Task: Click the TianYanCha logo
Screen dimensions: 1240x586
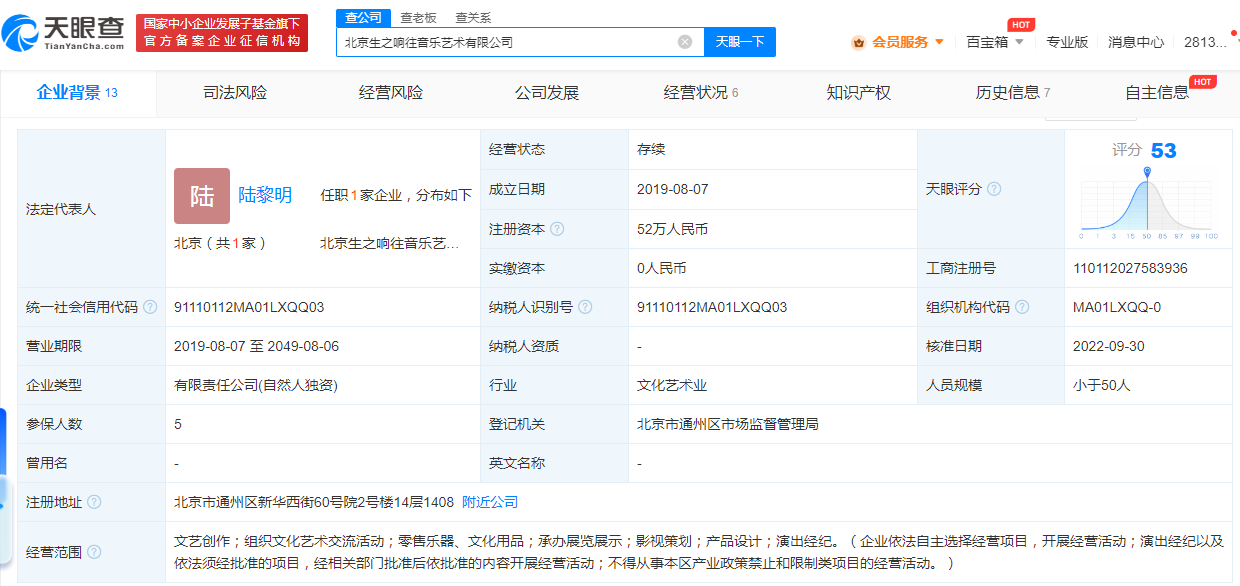Action: (x=64, y=32)
